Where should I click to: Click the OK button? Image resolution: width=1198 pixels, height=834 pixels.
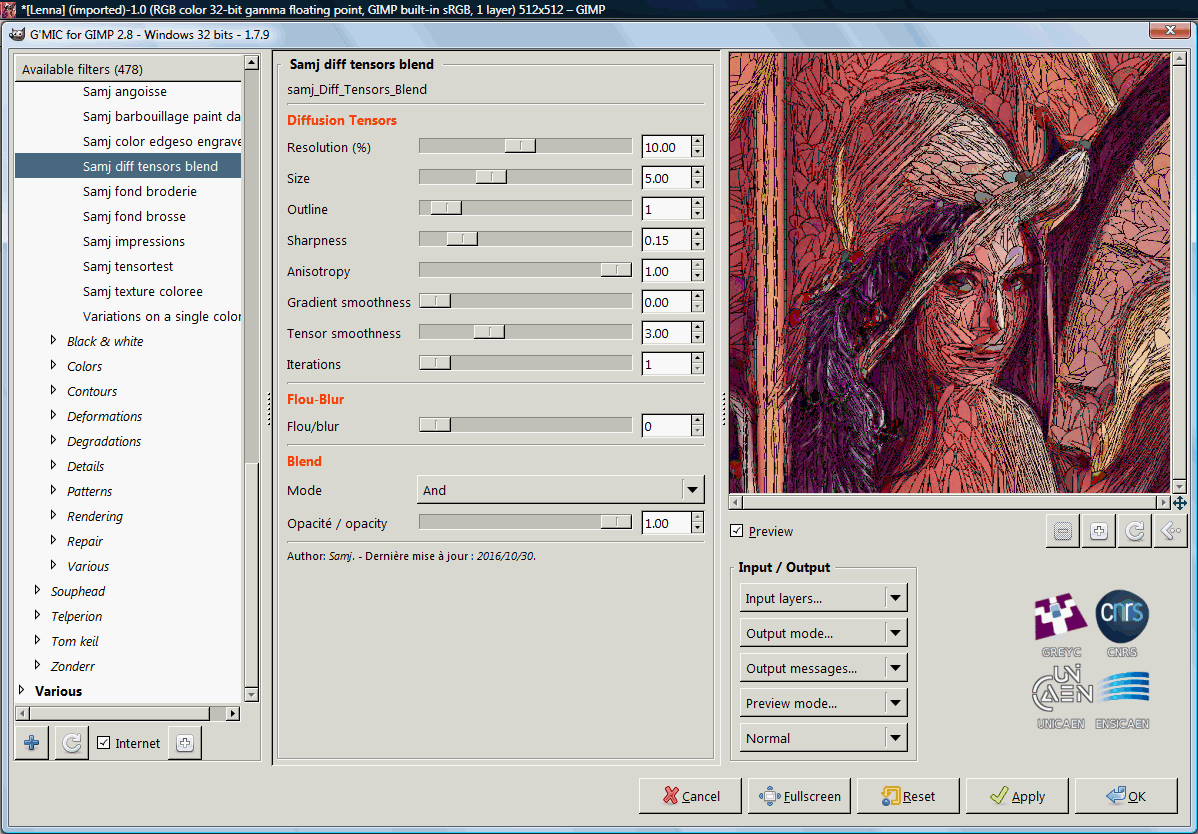pos(1126,796)
